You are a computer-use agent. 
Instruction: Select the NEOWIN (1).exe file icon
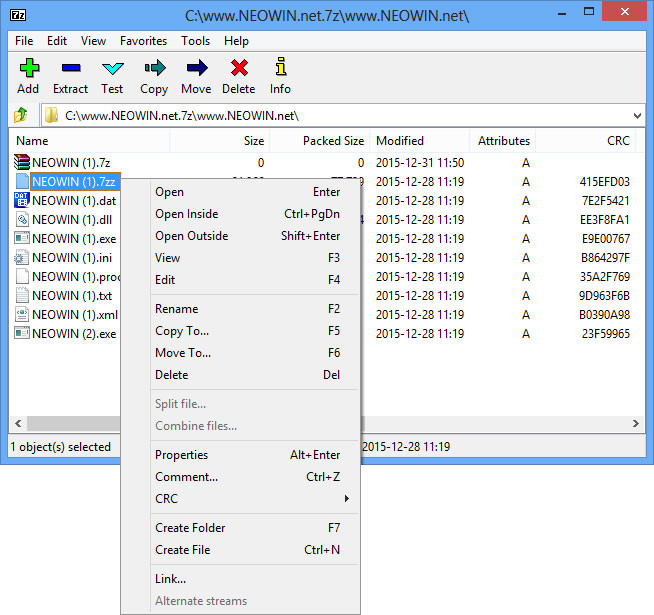point(22,238)
